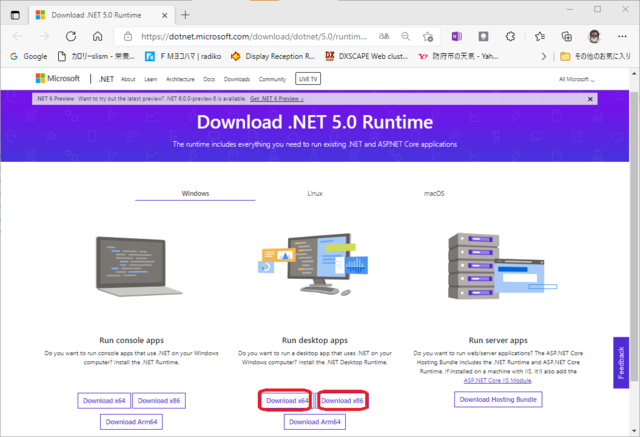Click the user profile avatar

594,36
